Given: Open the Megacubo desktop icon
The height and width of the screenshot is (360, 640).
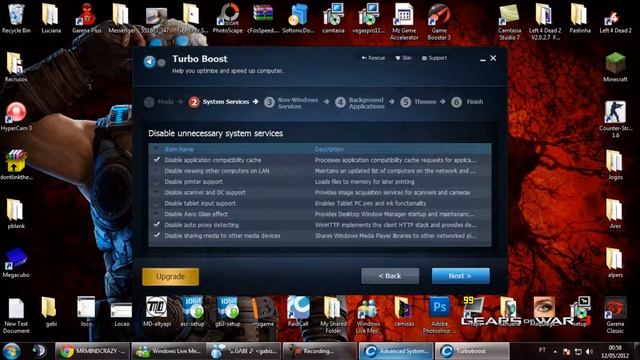Looking at the screenshot, I should point(16,263).
